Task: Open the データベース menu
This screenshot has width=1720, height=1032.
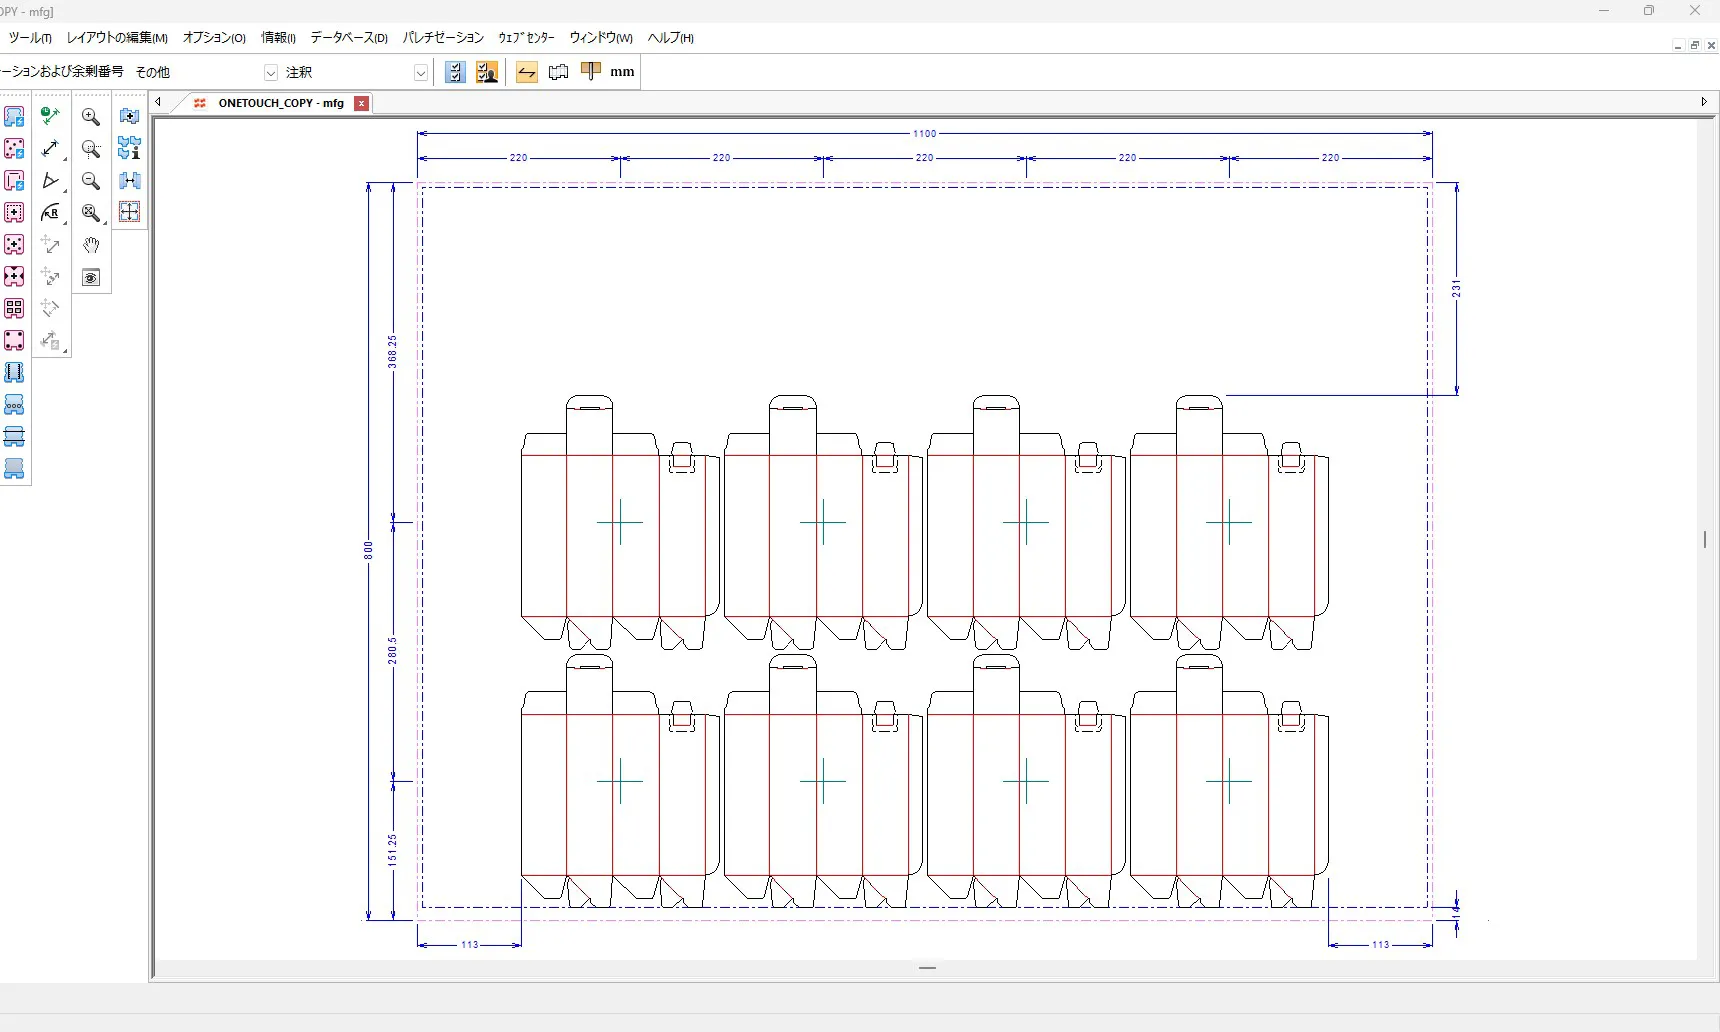Action: click(x=348, y=38)
